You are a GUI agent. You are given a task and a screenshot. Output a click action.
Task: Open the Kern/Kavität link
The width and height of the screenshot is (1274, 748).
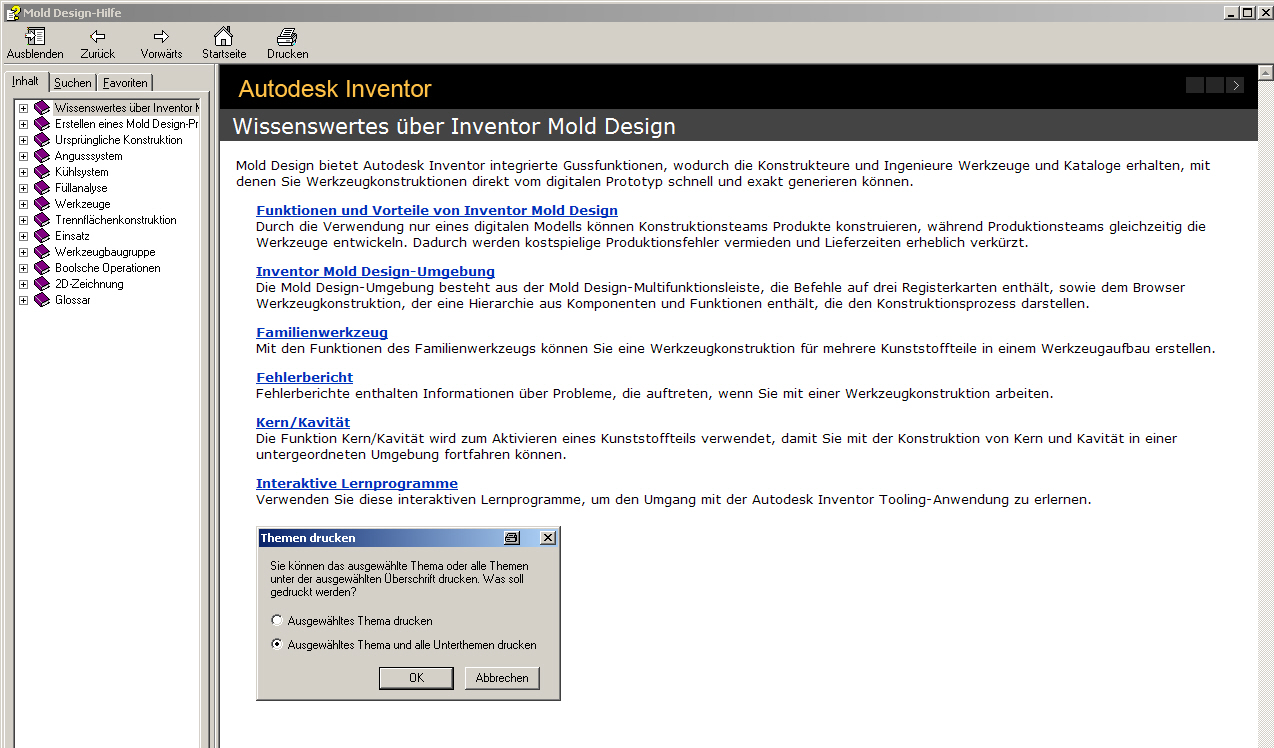[x=303, y=423]
